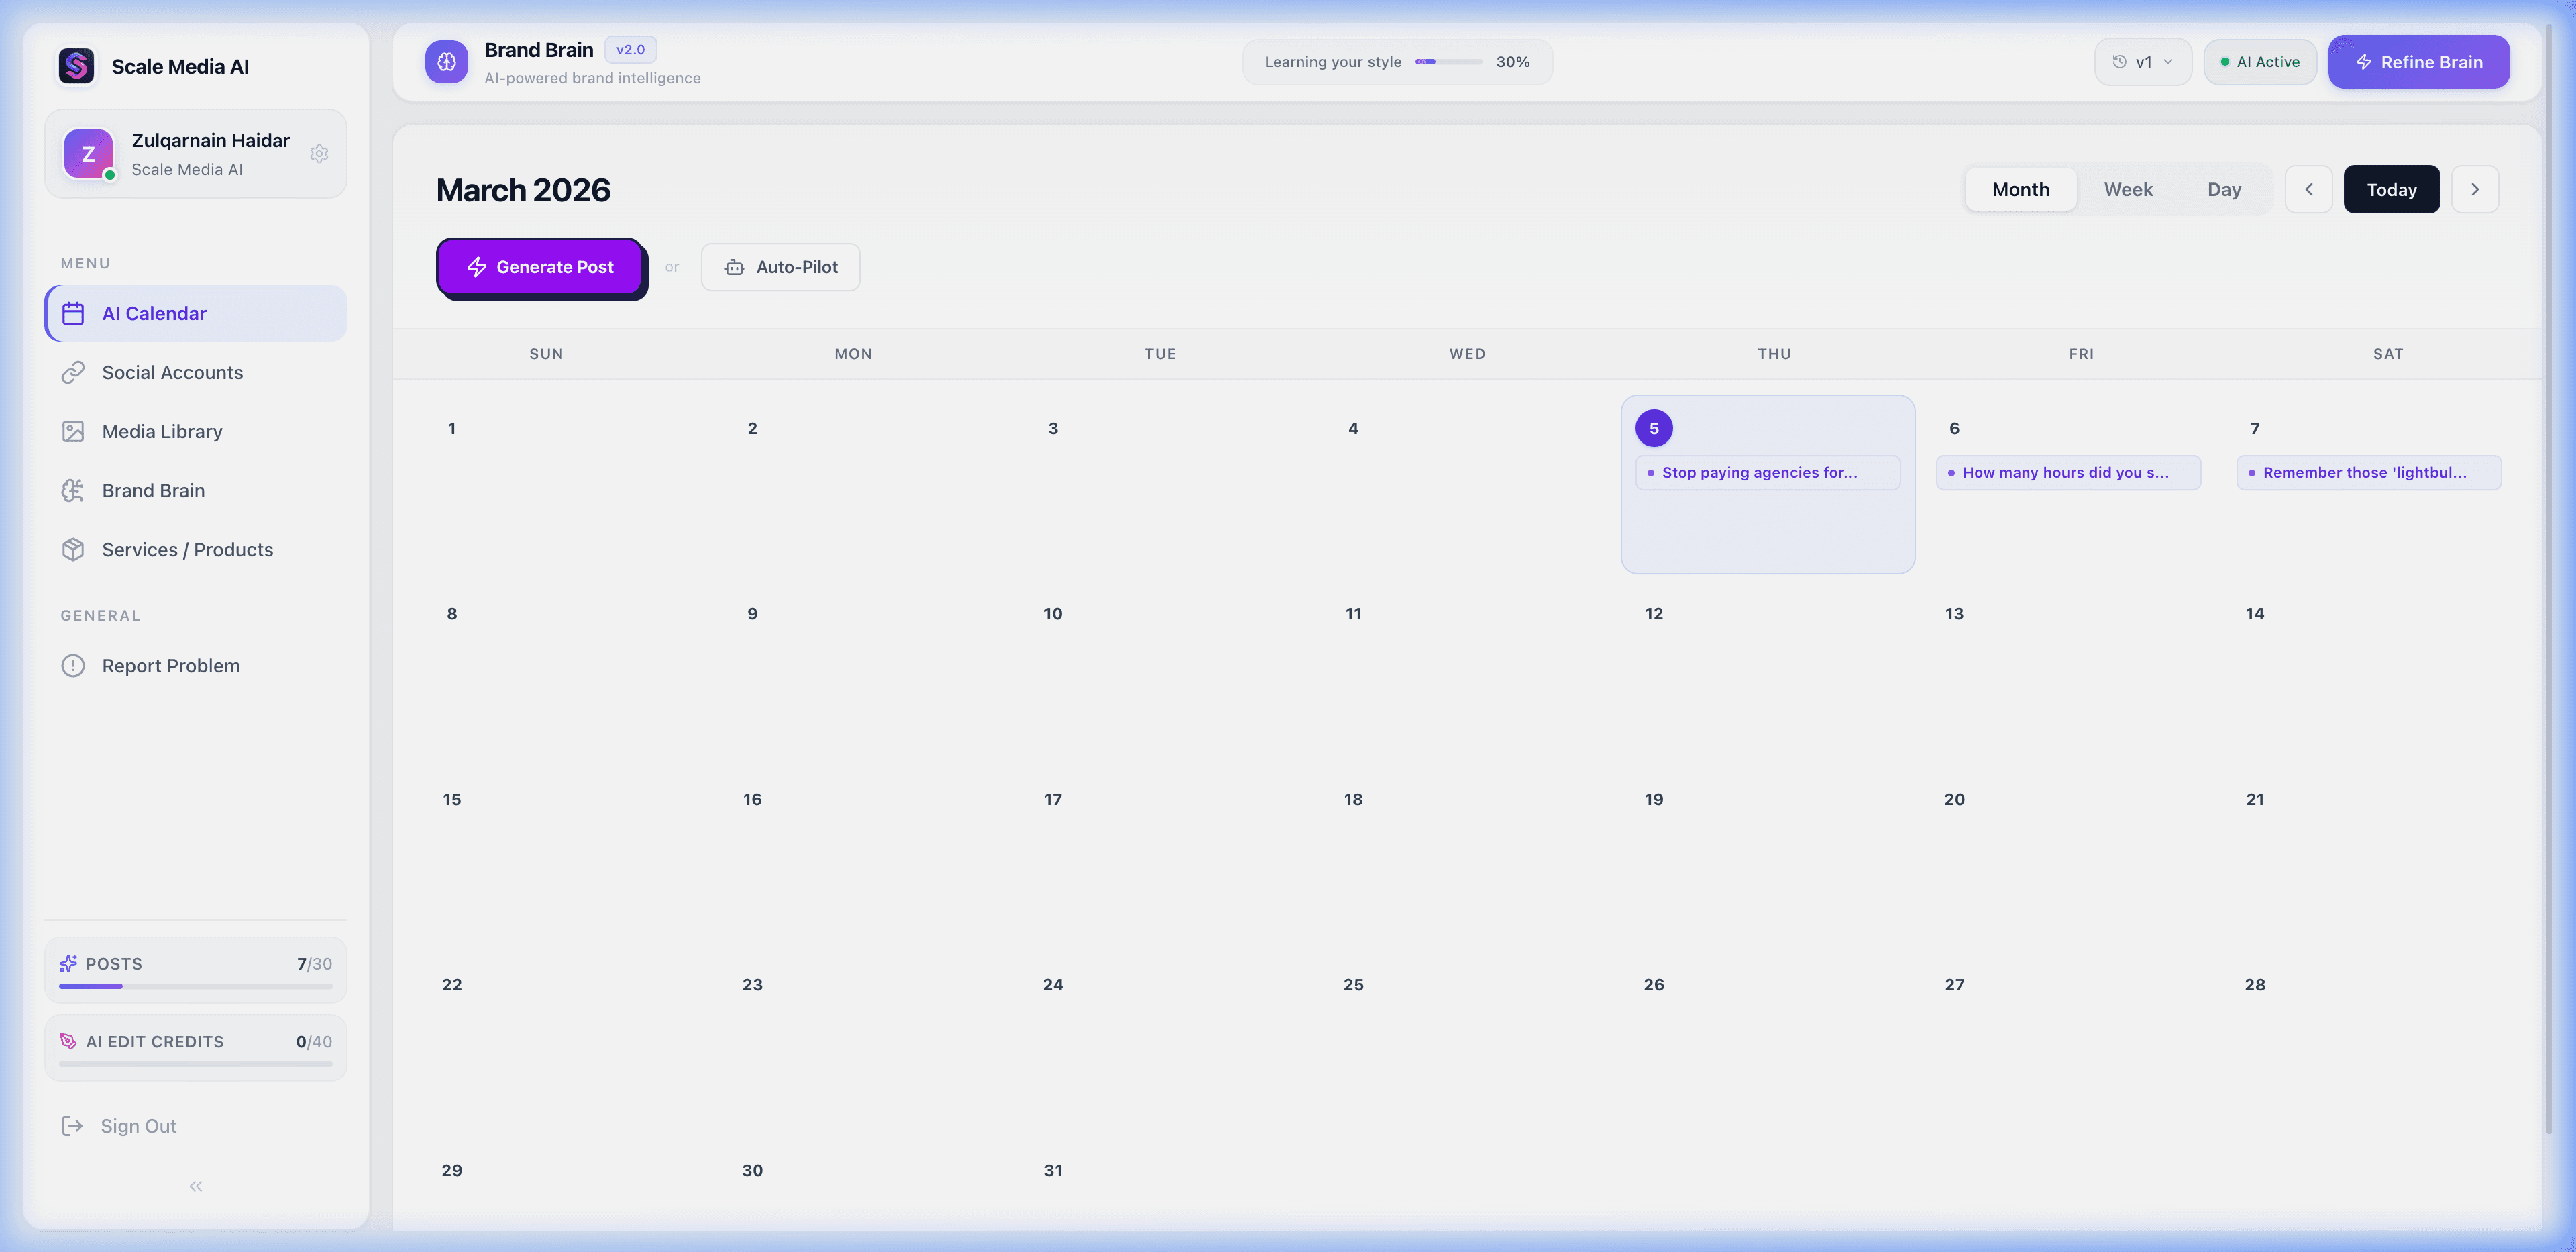Image resolution: width=2576 pixels, height=1252 pixels.
Task: Open Social Accounts from the sidebar
Action: (x=172, y=372)
